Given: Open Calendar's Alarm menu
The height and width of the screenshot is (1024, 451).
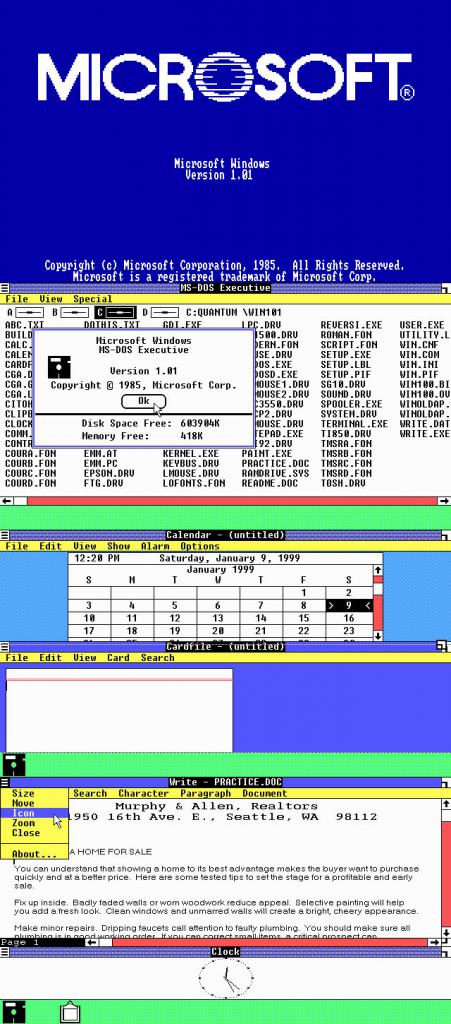Looking at the screenshot, I should (x=155, y=547).
